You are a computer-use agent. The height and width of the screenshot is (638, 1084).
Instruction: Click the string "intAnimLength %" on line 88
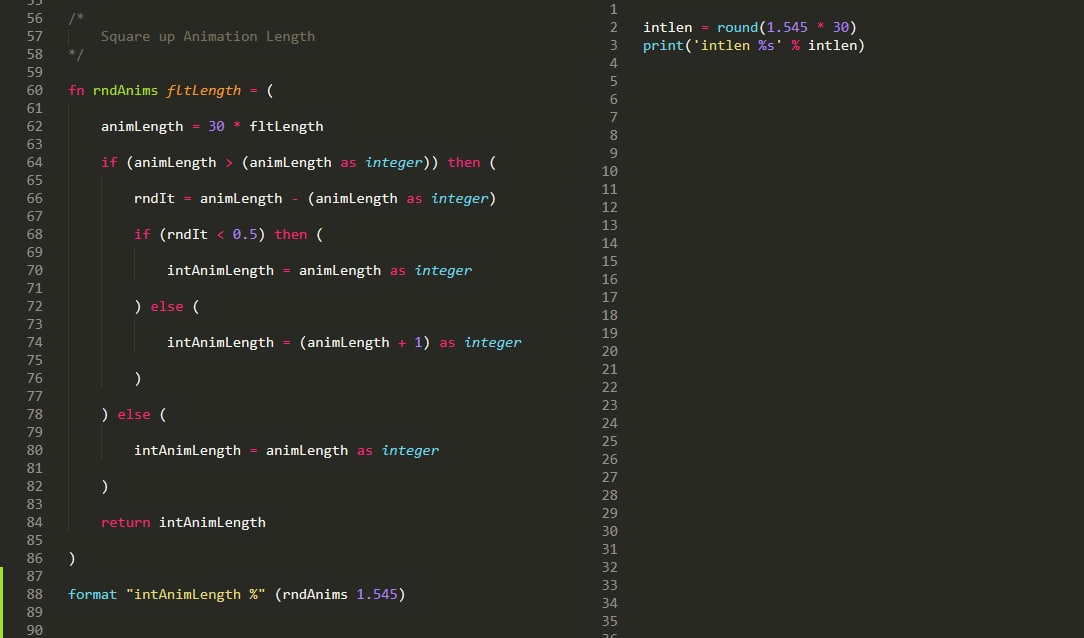point(196,594)
